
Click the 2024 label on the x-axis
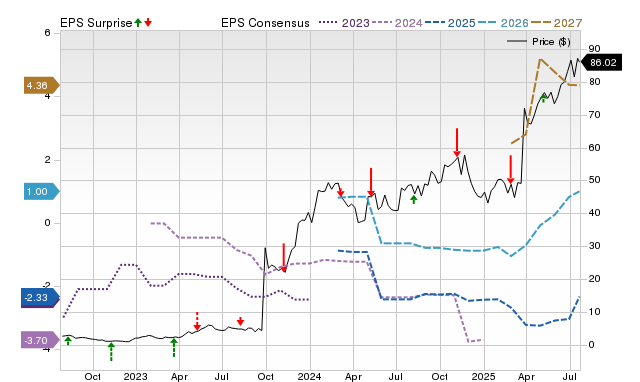(309, 376)
